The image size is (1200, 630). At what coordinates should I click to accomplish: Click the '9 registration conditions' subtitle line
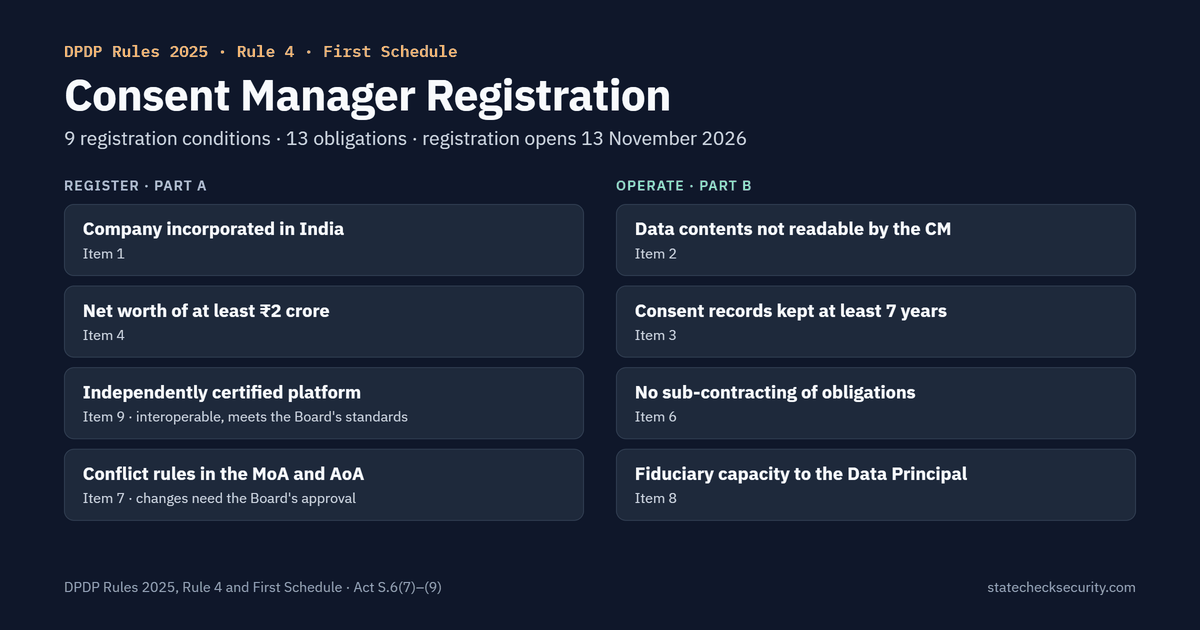tap(405, 139)
